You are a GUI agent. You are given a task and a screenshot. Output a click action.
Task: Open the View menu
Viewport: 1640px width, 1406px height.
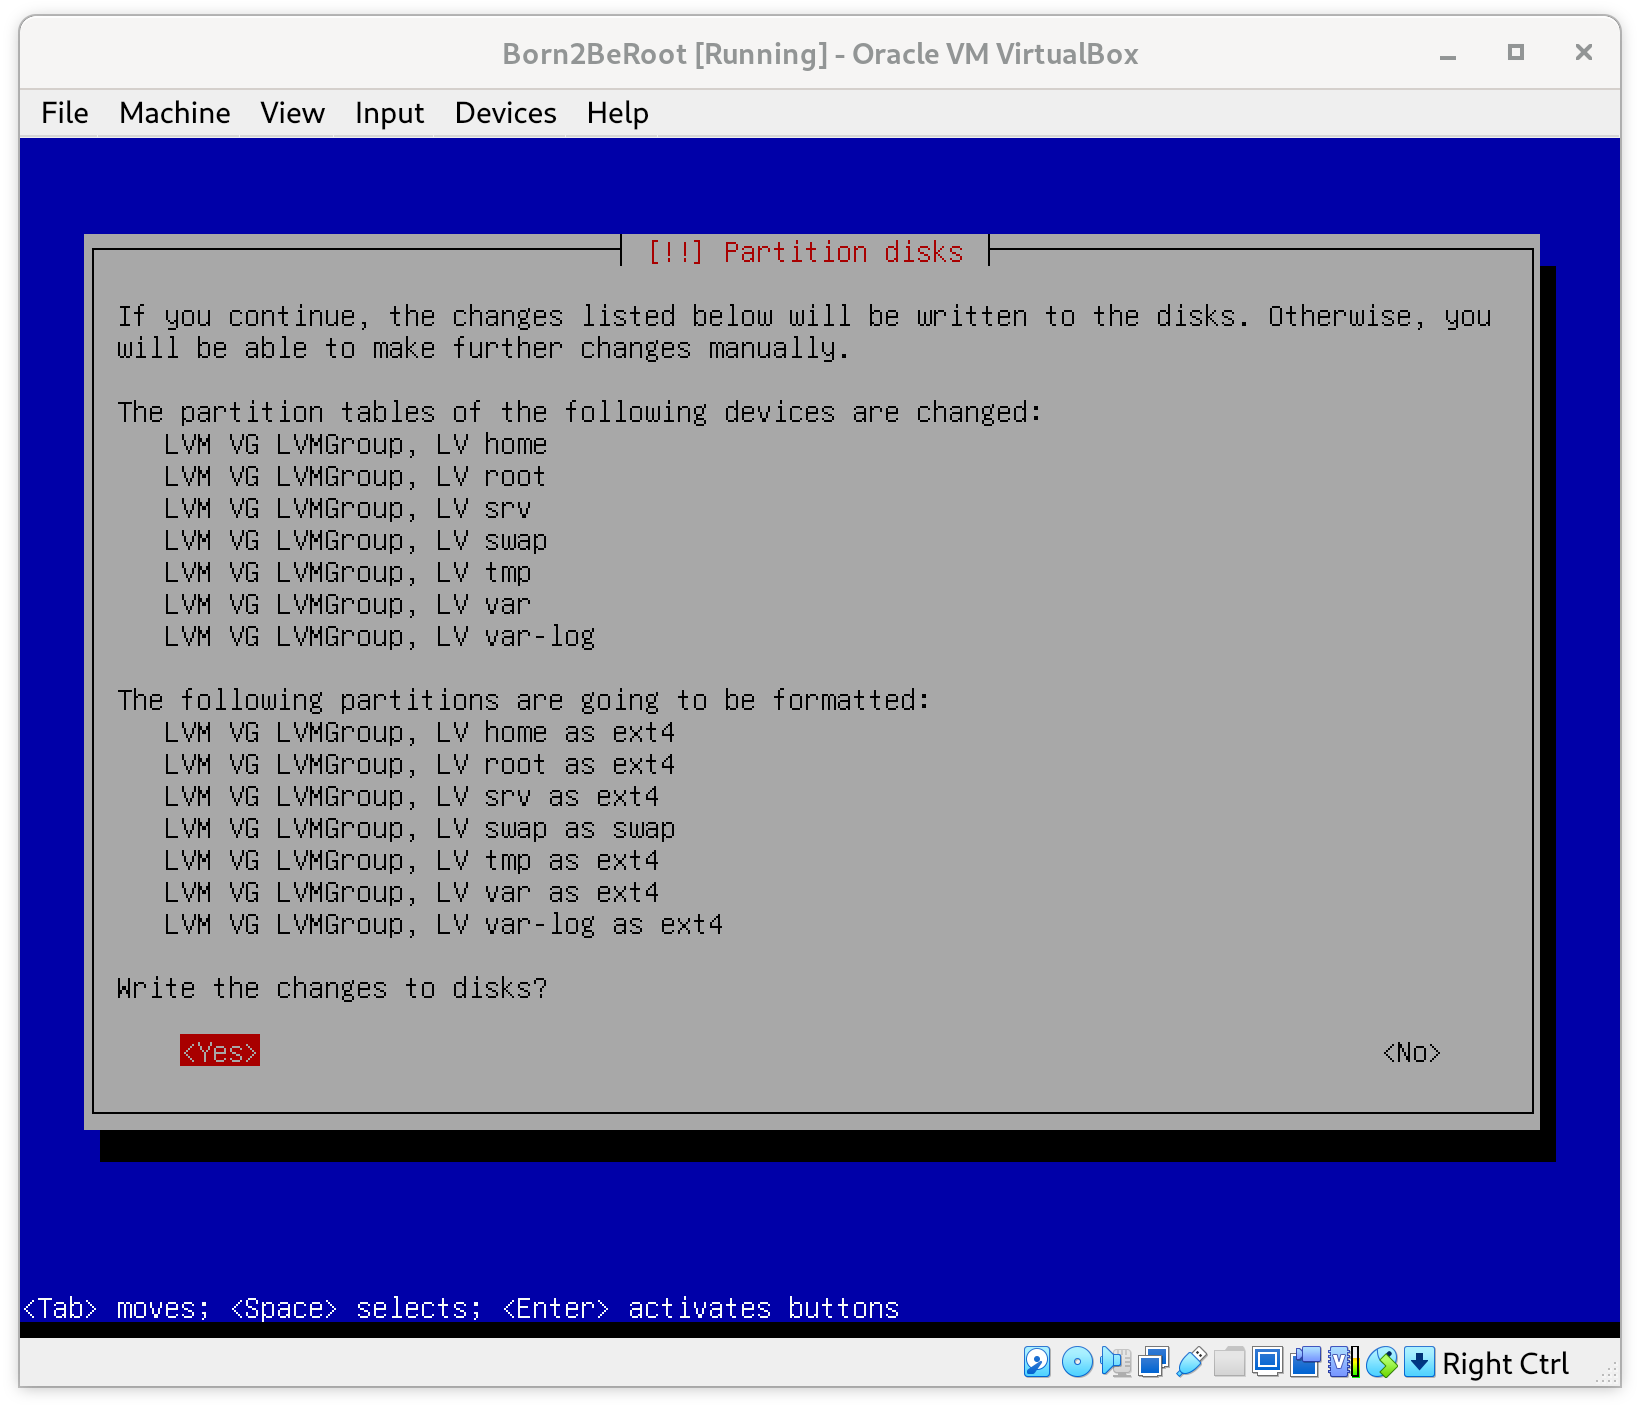[293, 113]
